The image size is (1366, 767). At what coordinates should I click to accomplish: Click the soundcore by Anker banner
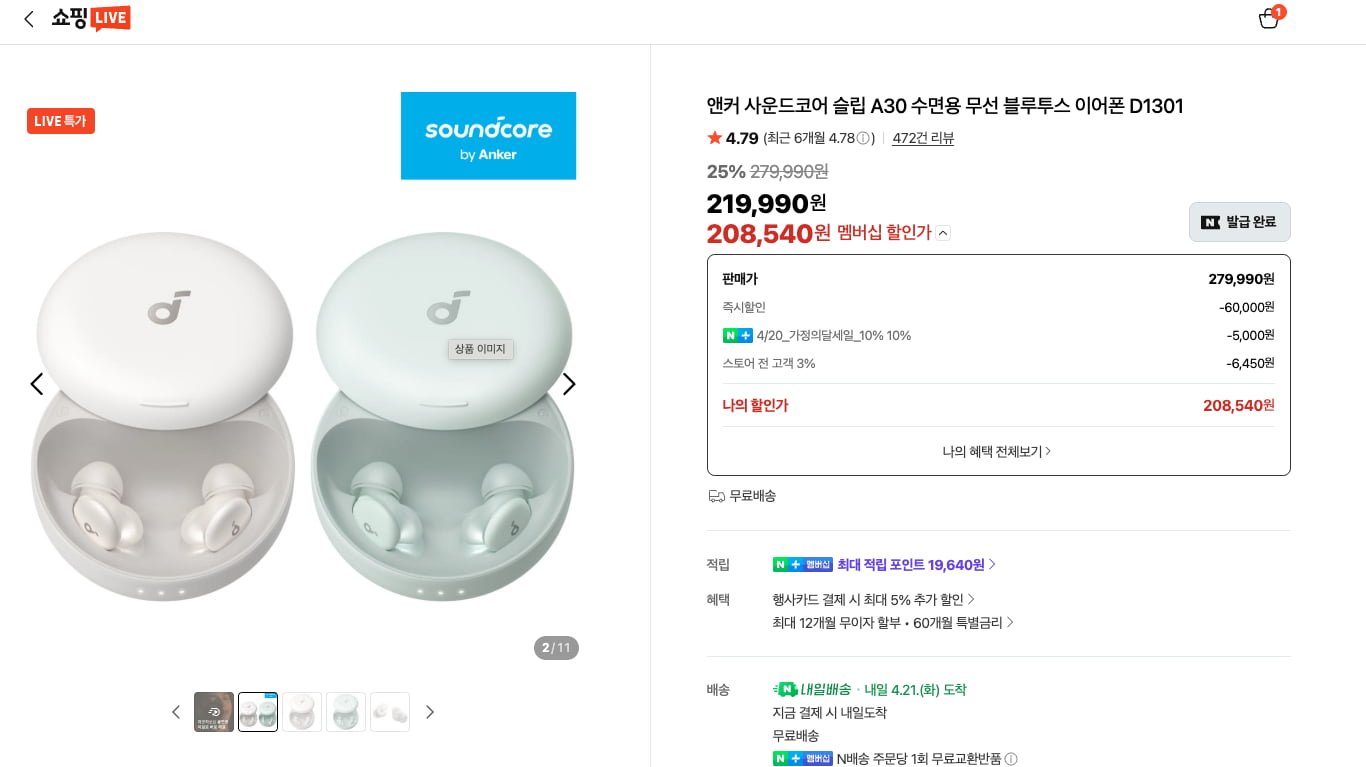click(488, 136)
